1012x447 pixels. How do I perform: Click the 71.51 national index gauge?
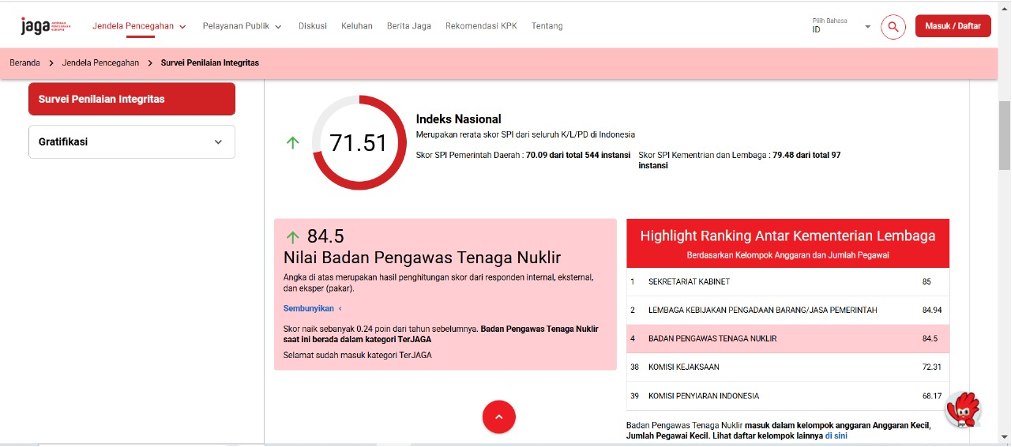point(359,143)
